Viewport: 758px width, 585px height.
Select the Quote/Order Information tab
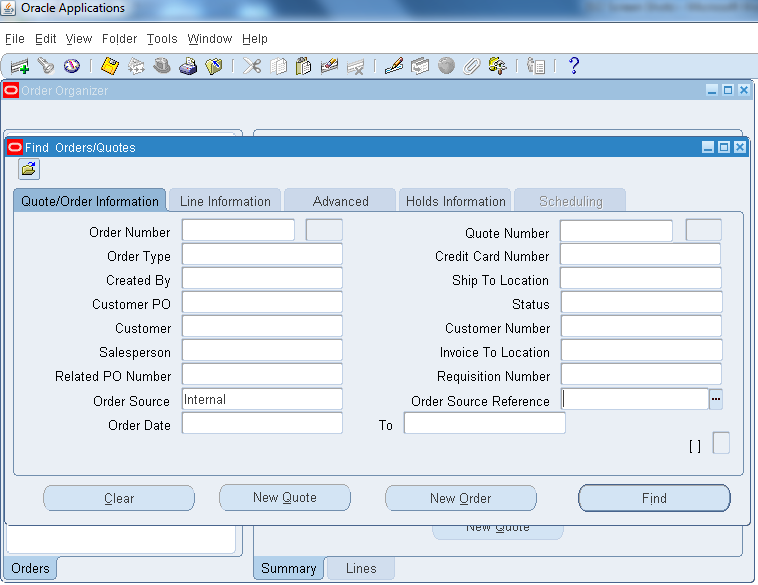tap(90, 201)
